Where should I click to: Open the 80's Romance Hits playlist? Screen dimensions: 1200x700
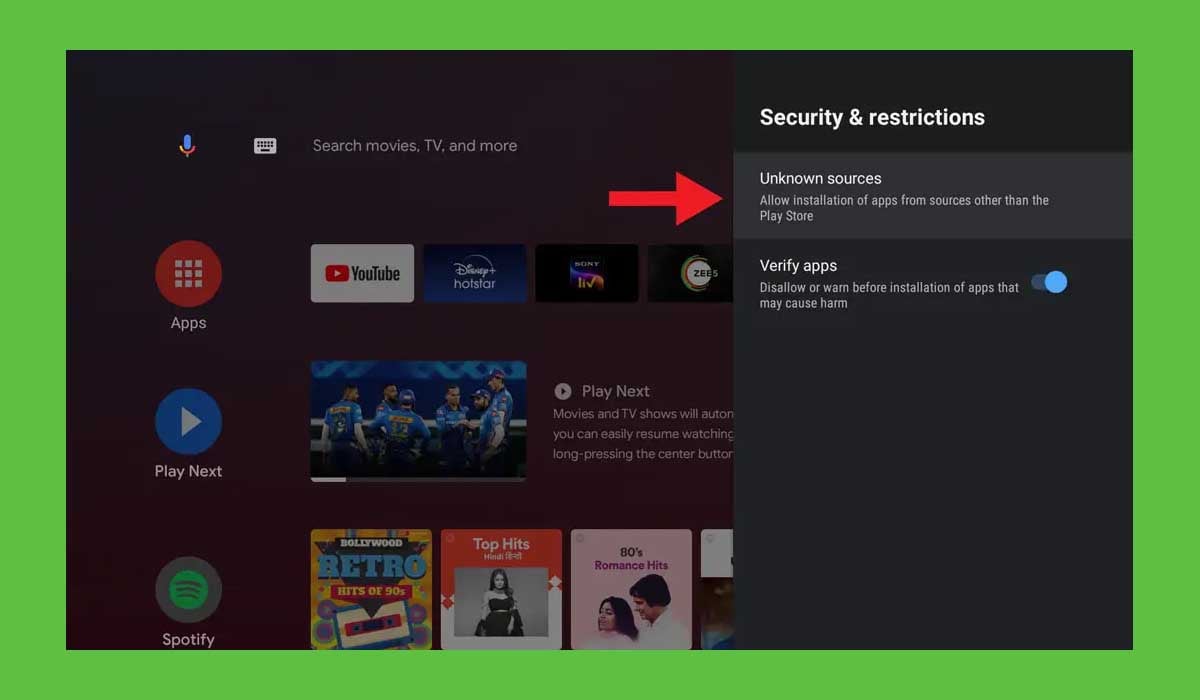[x=631, y=589]
